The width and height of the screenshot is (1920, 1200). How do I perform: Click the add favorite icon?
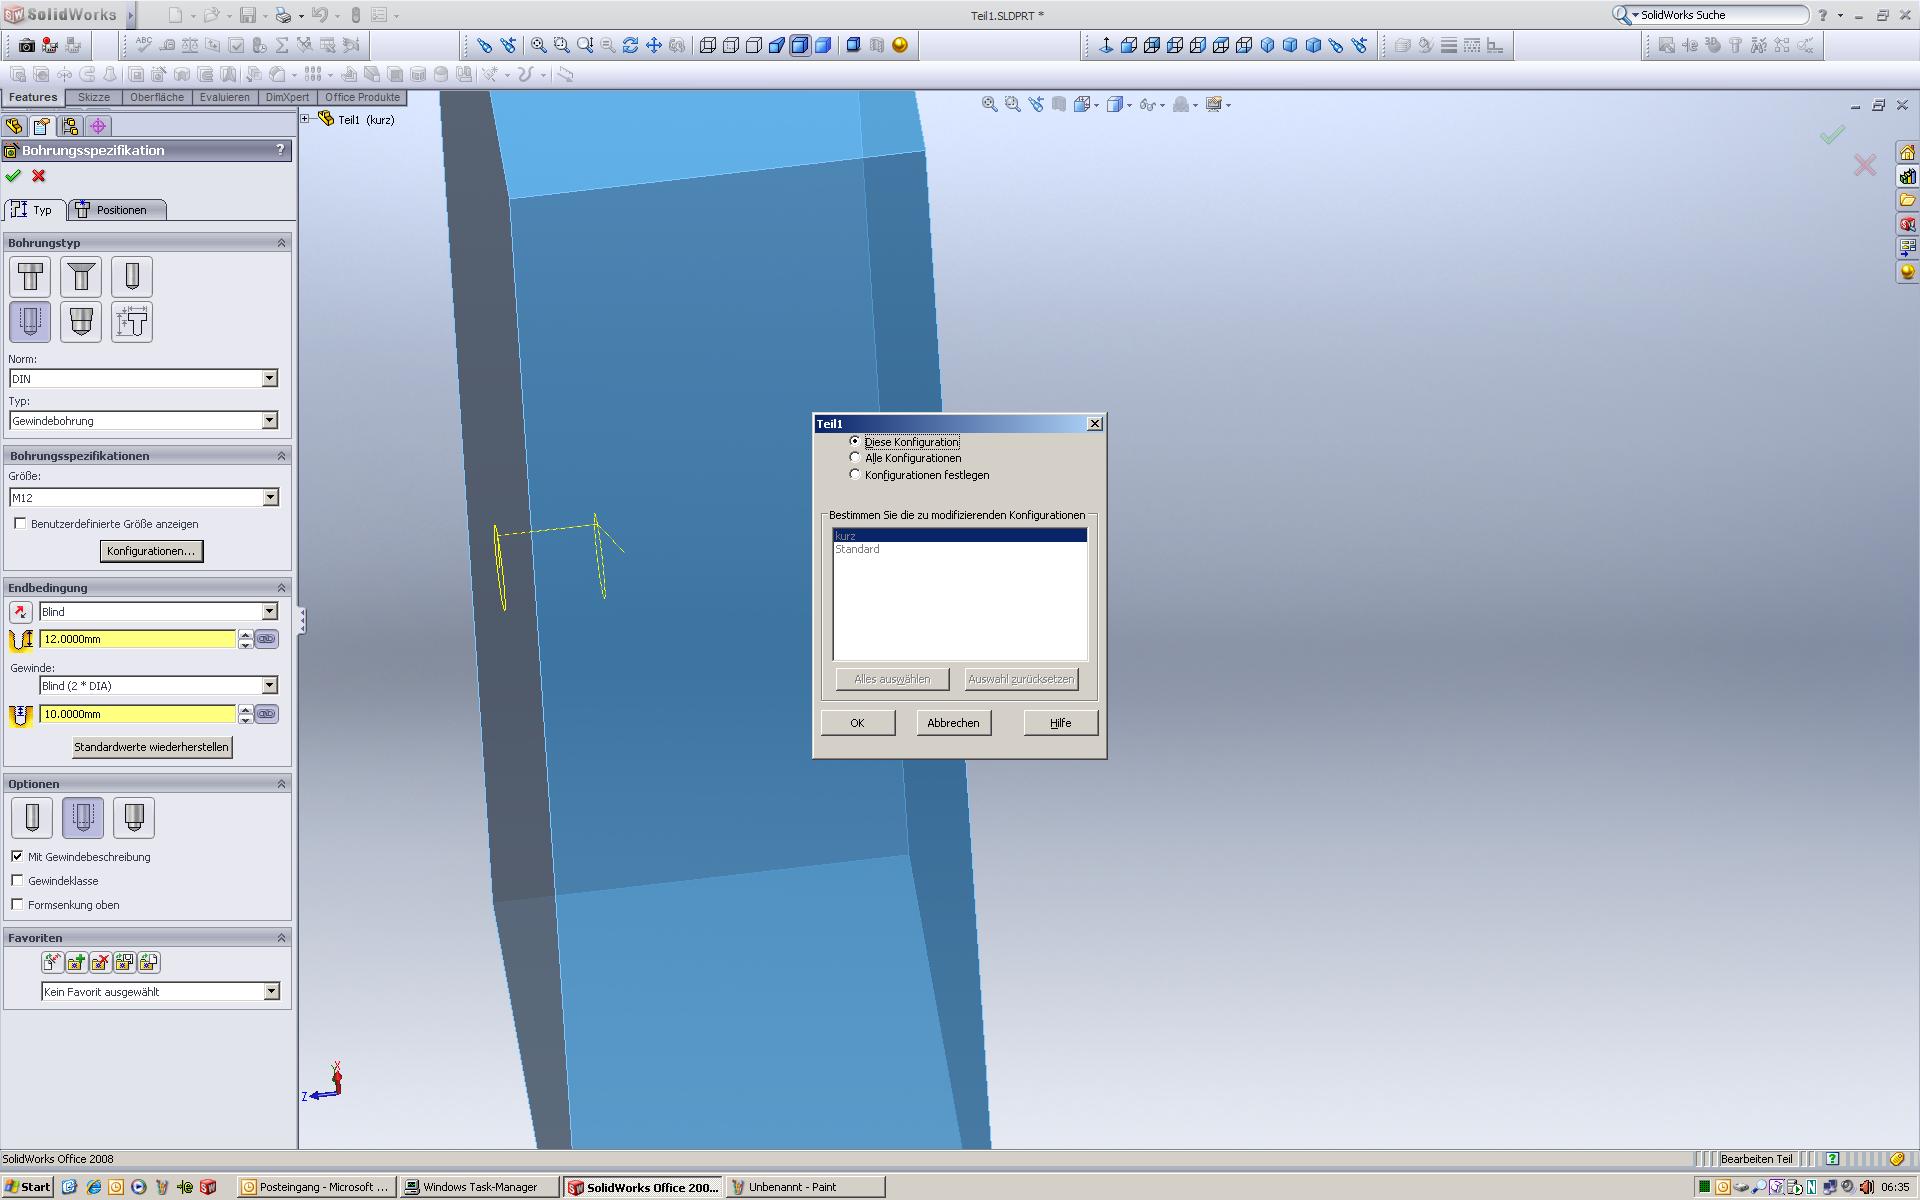76,962
